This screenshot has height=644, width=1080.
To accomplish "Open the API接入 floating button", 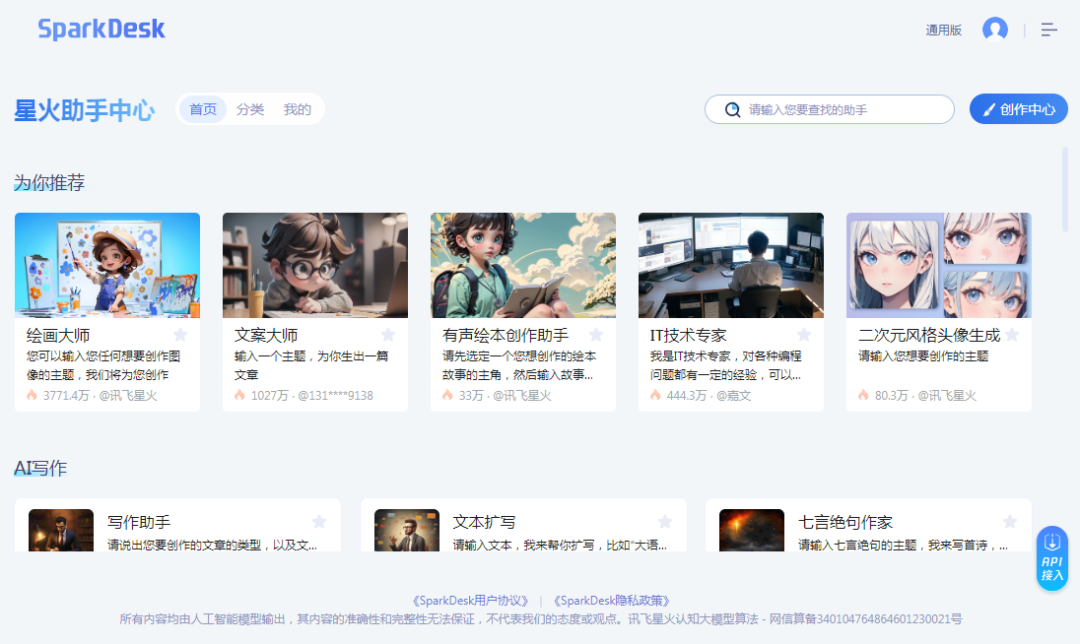I will tap(1052, 559).
